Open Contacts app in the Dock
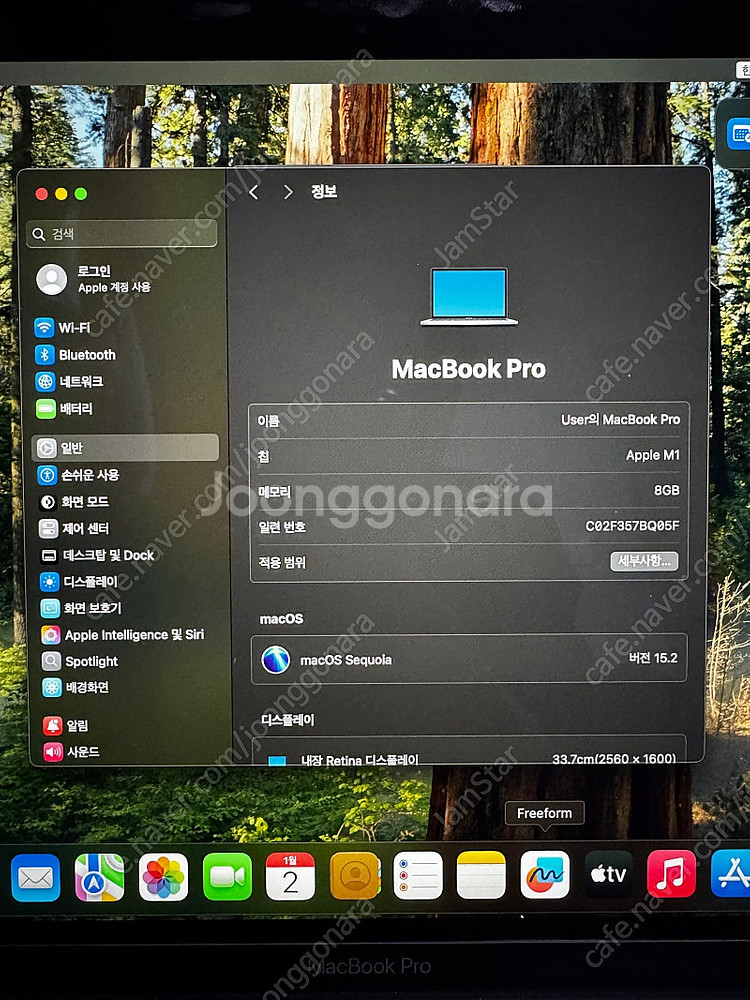 (355, 876)
